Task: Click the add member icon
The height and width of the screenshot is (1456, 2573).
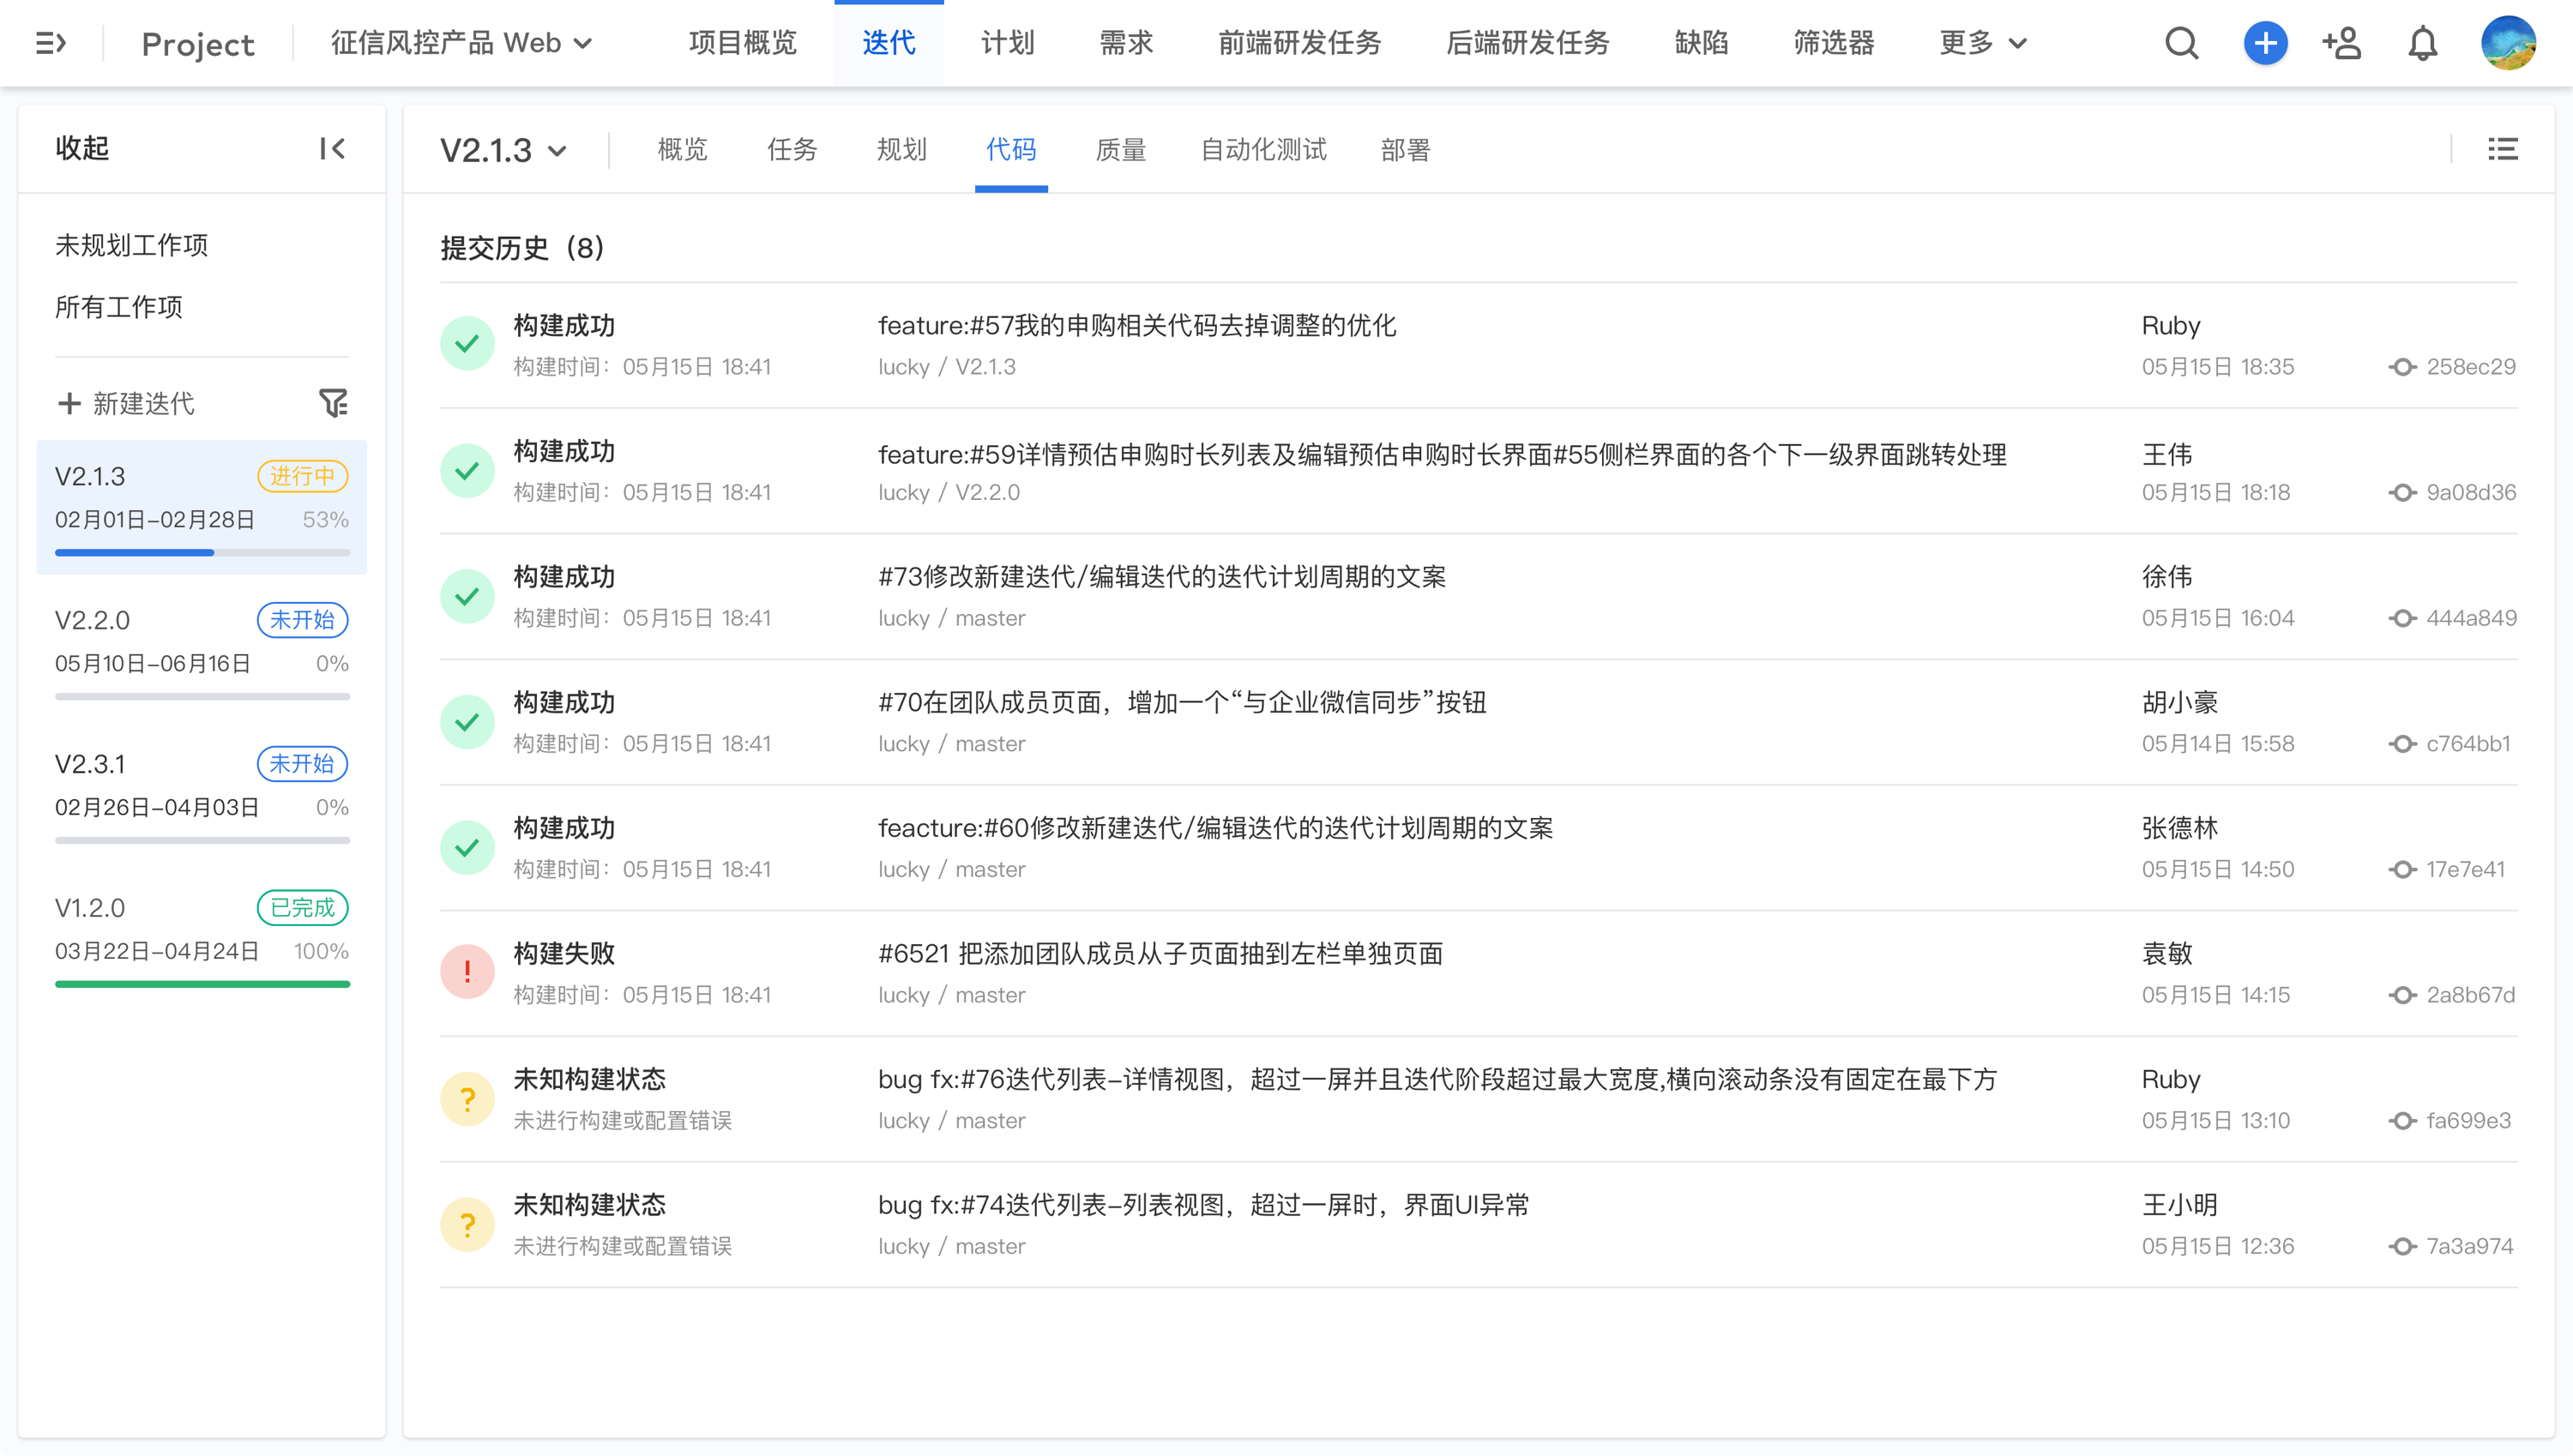Action: coord(2342,43)
